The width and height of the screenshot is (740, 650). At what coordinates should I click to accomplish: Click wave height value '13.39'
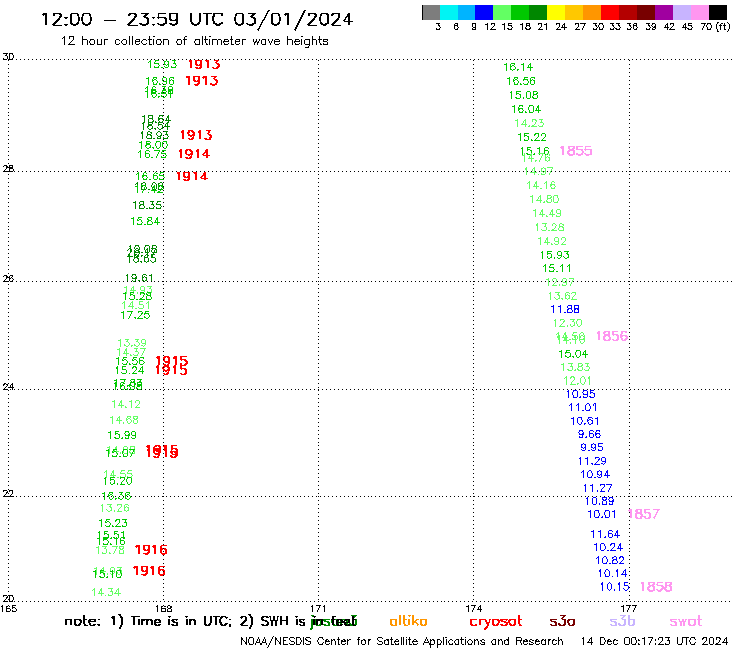pos(132,343)
